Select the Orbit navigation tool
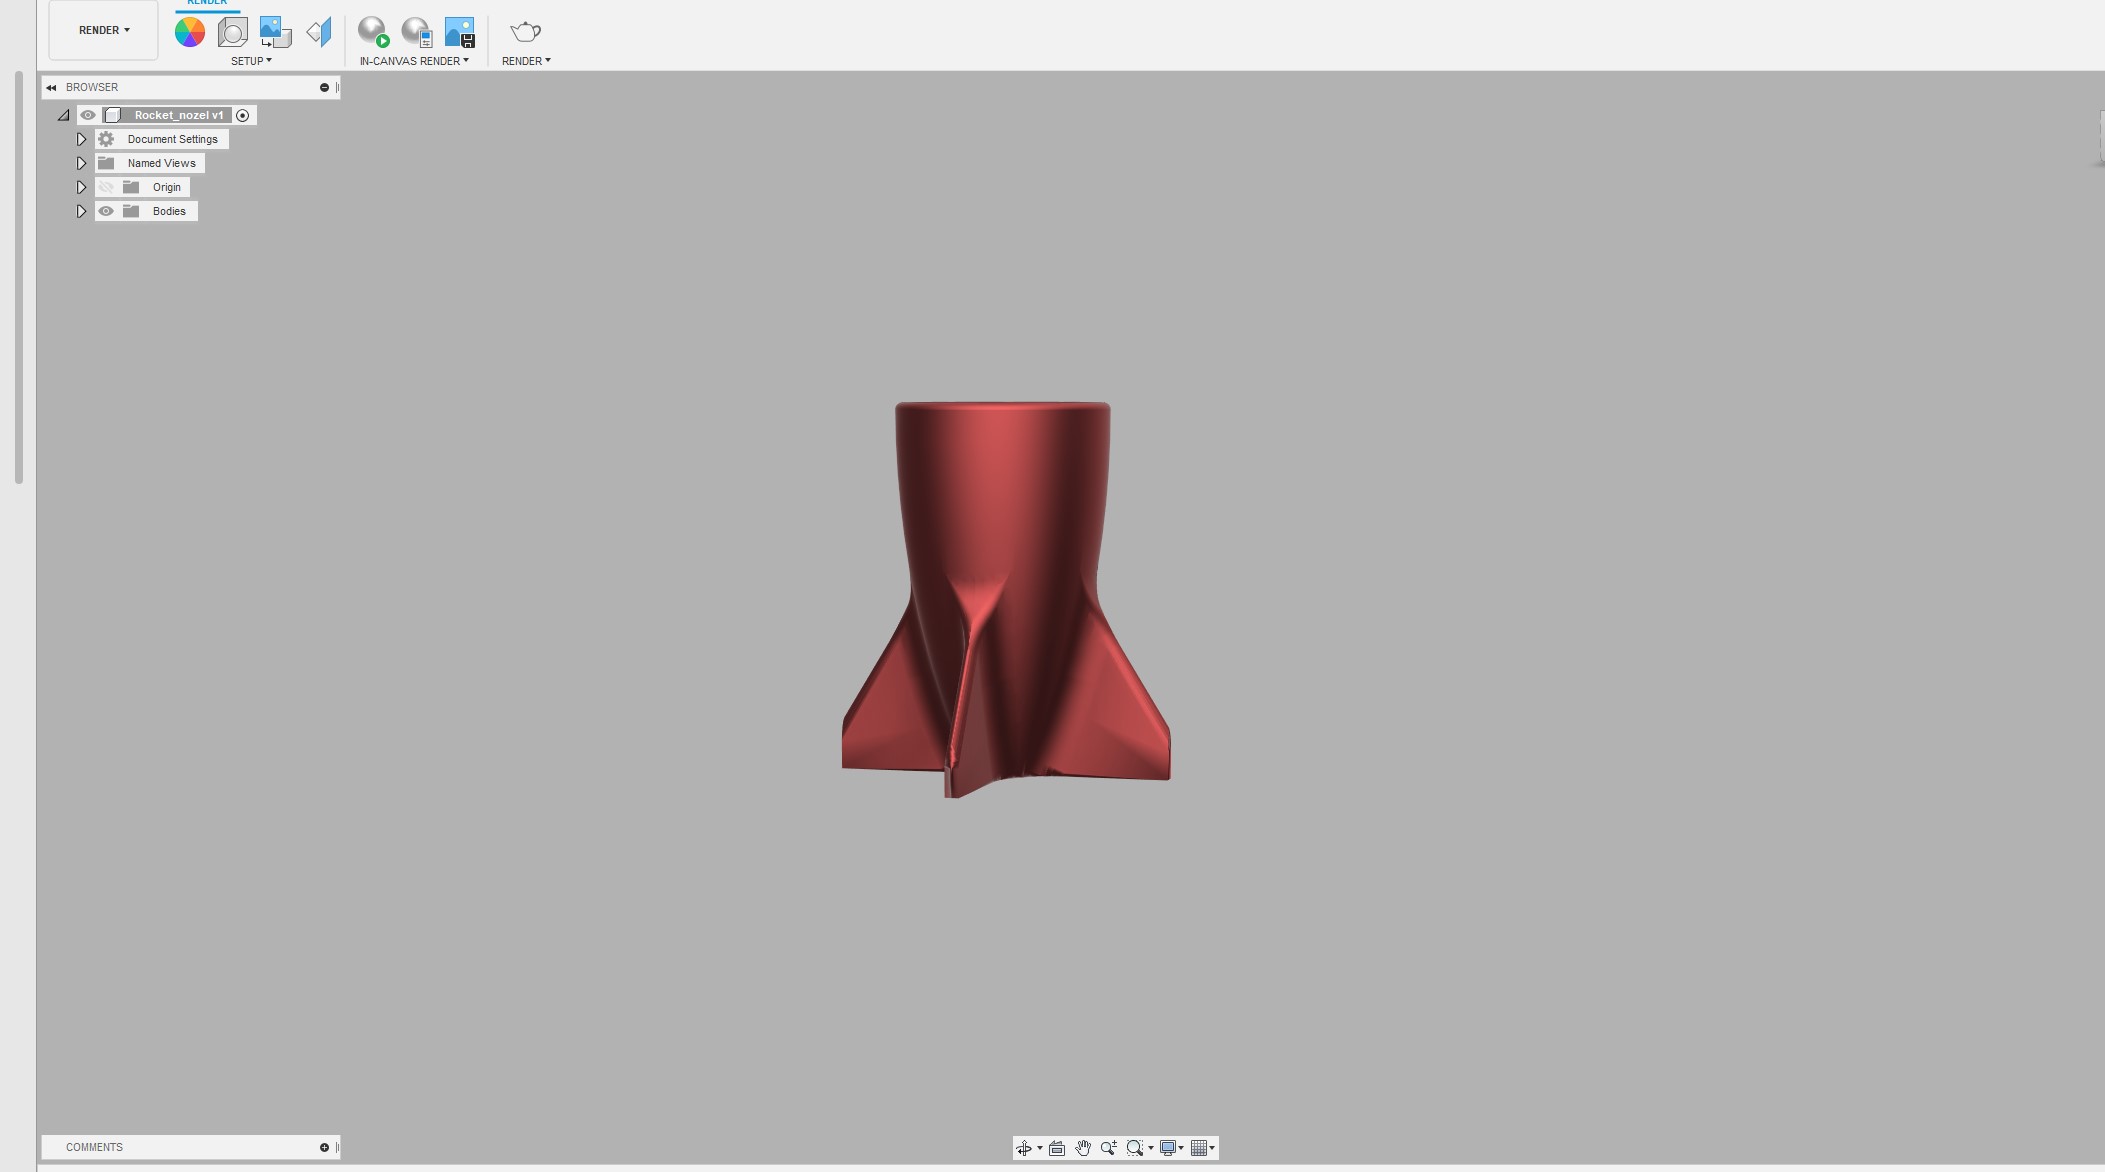The height and width of the screenshot is (1172, 2105). coord(1023,1148)
